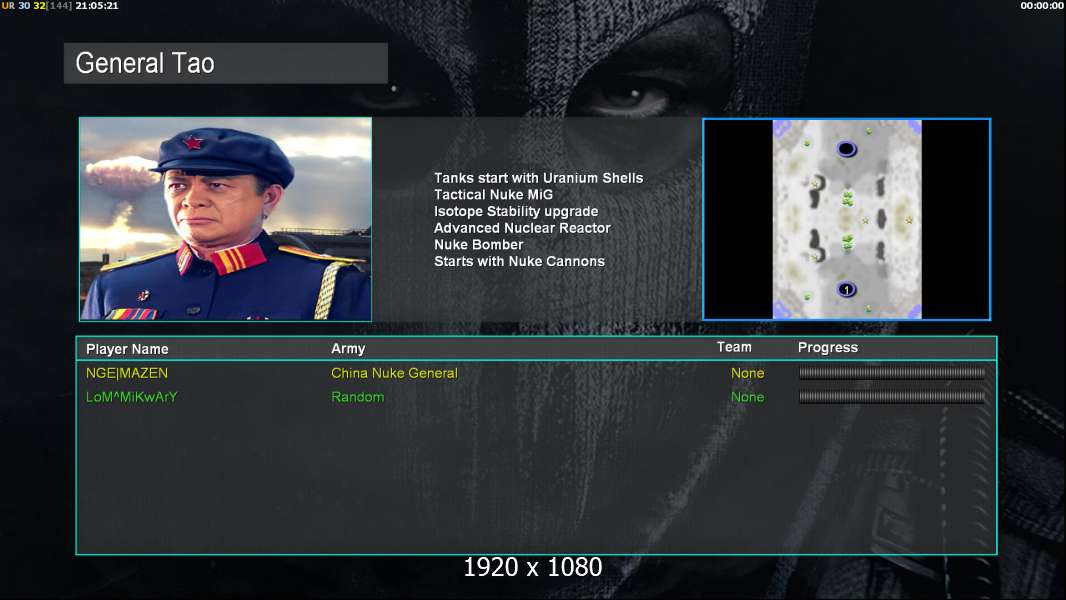Click 'Tanks start with Uranium Shells' text
1066x600 pixels.
tap(538, 178)
